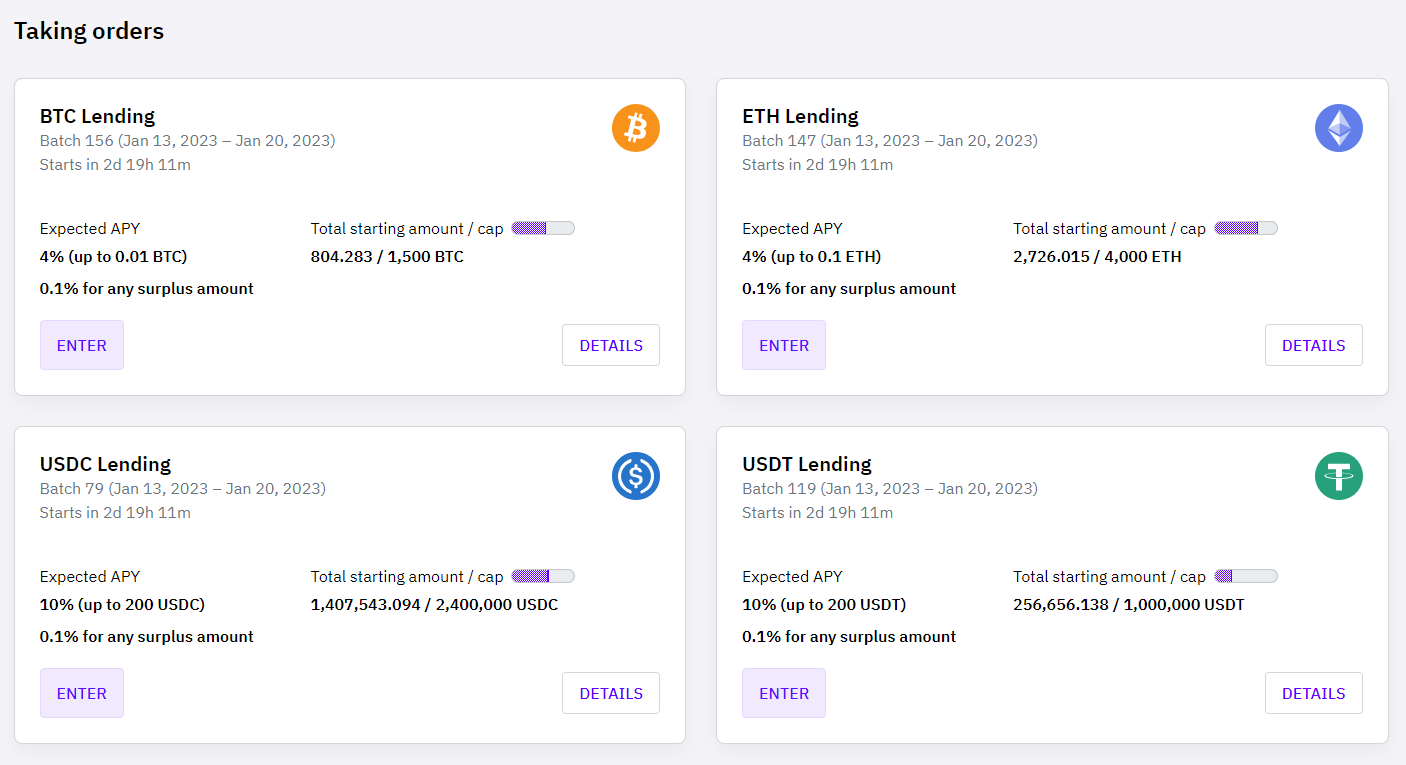Click the USDC Lending card title

point(105,464)
